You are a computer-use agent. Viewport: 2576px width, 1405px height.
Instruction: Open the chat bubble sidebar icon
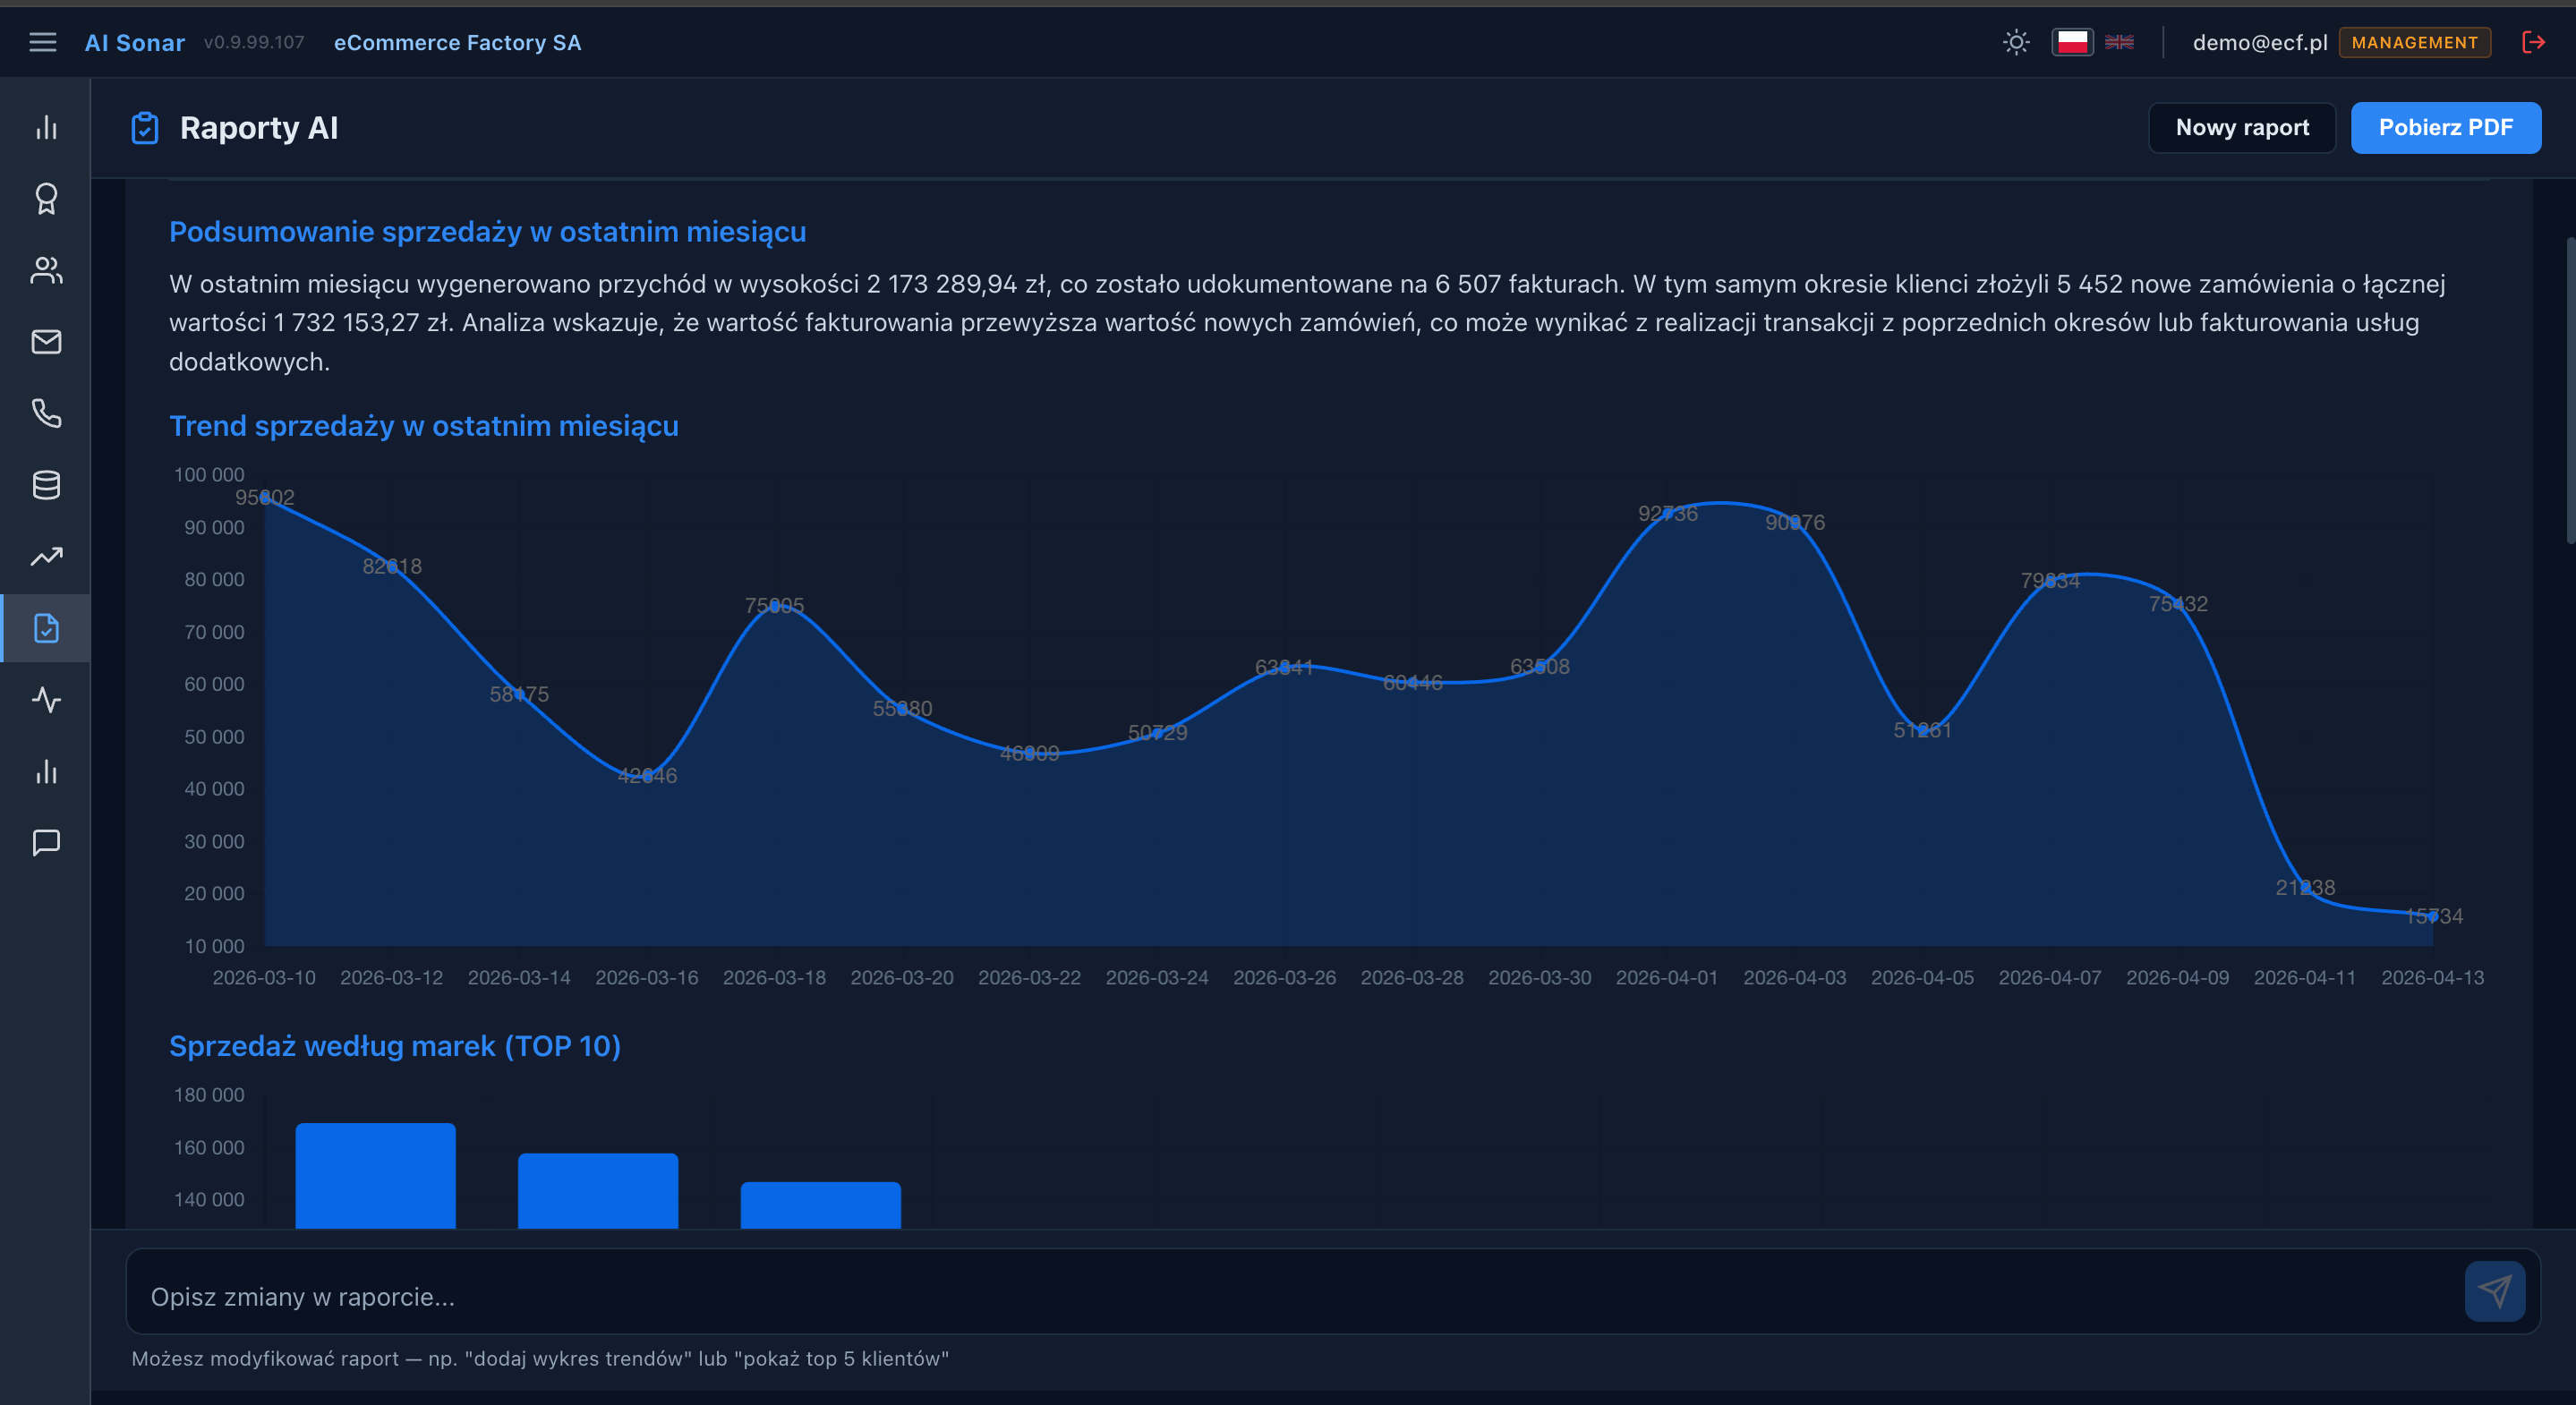point(46,842)
